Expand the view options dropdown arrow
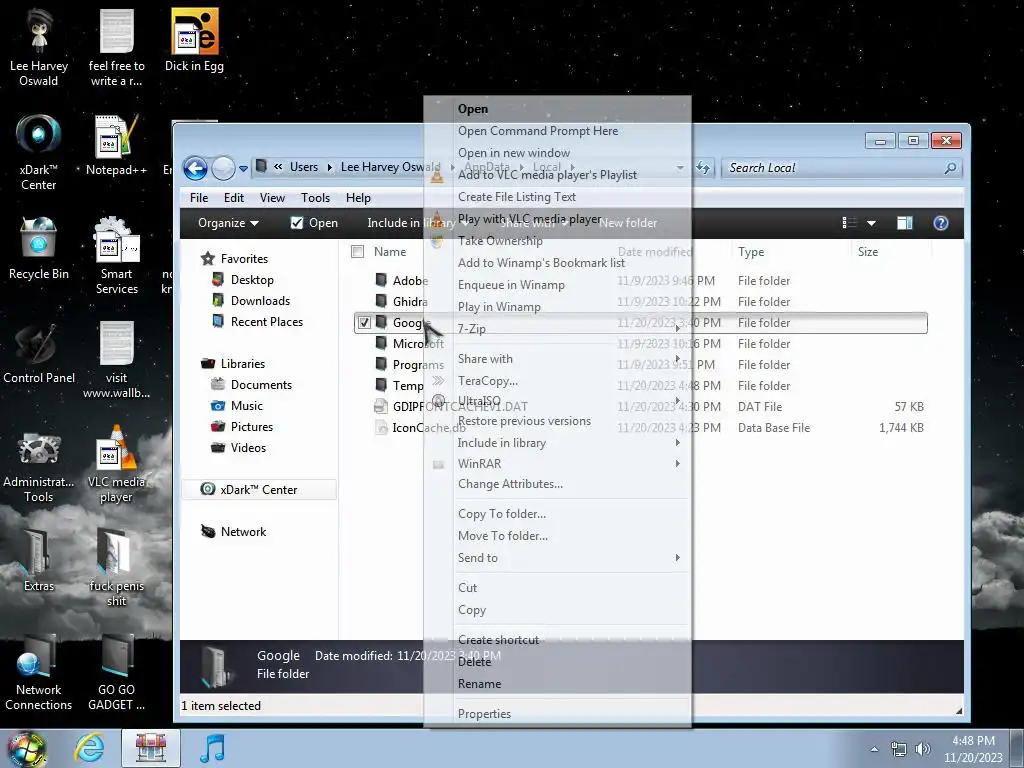 coord(871,223)
